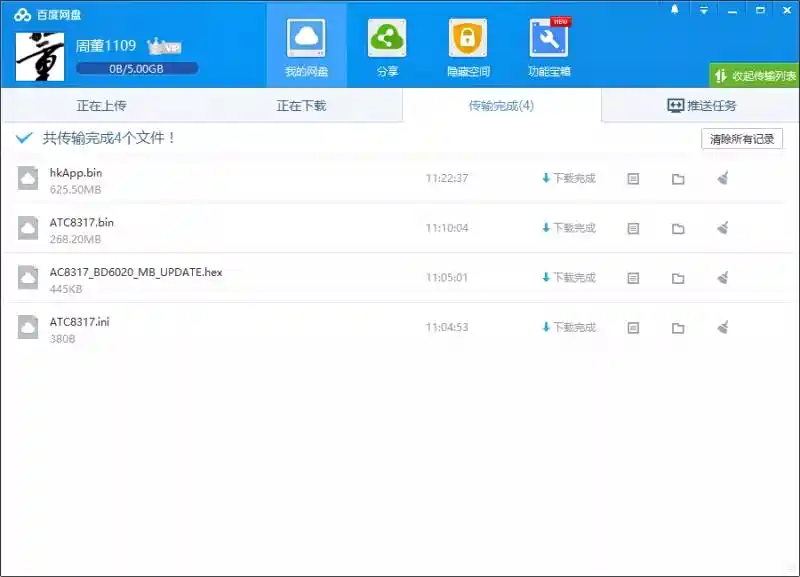Open folder containing AC8317_BD6020_MB_UPDATE.hex

tap(678, 278)
